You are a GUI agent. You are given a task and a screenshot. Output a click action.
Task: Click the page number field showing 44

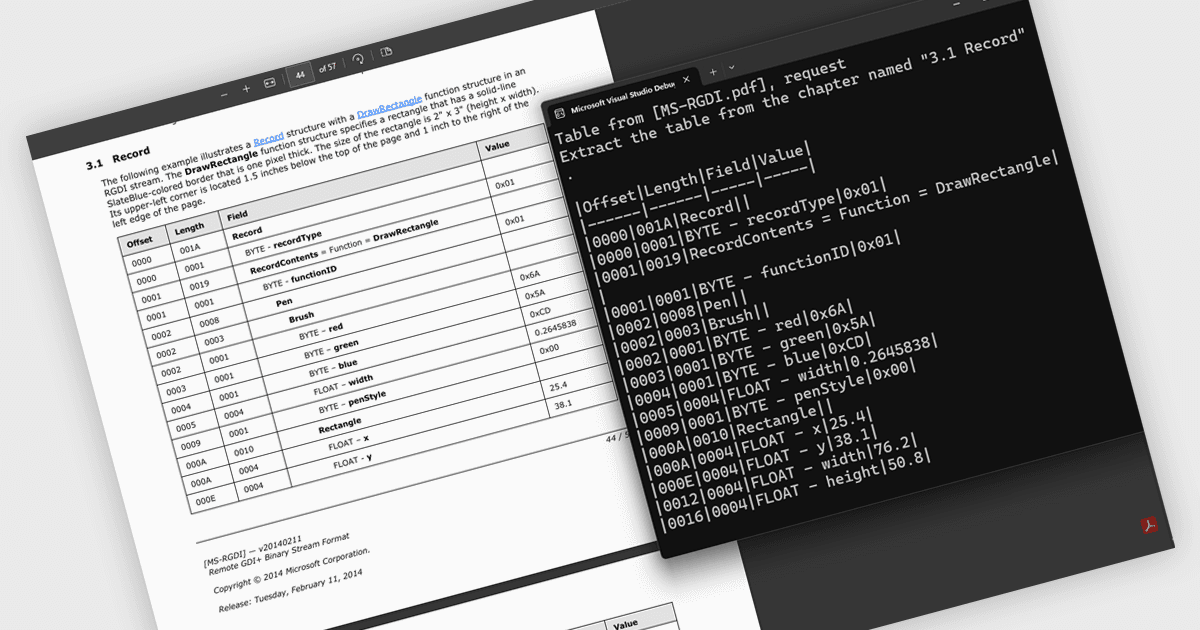[299, 75]
